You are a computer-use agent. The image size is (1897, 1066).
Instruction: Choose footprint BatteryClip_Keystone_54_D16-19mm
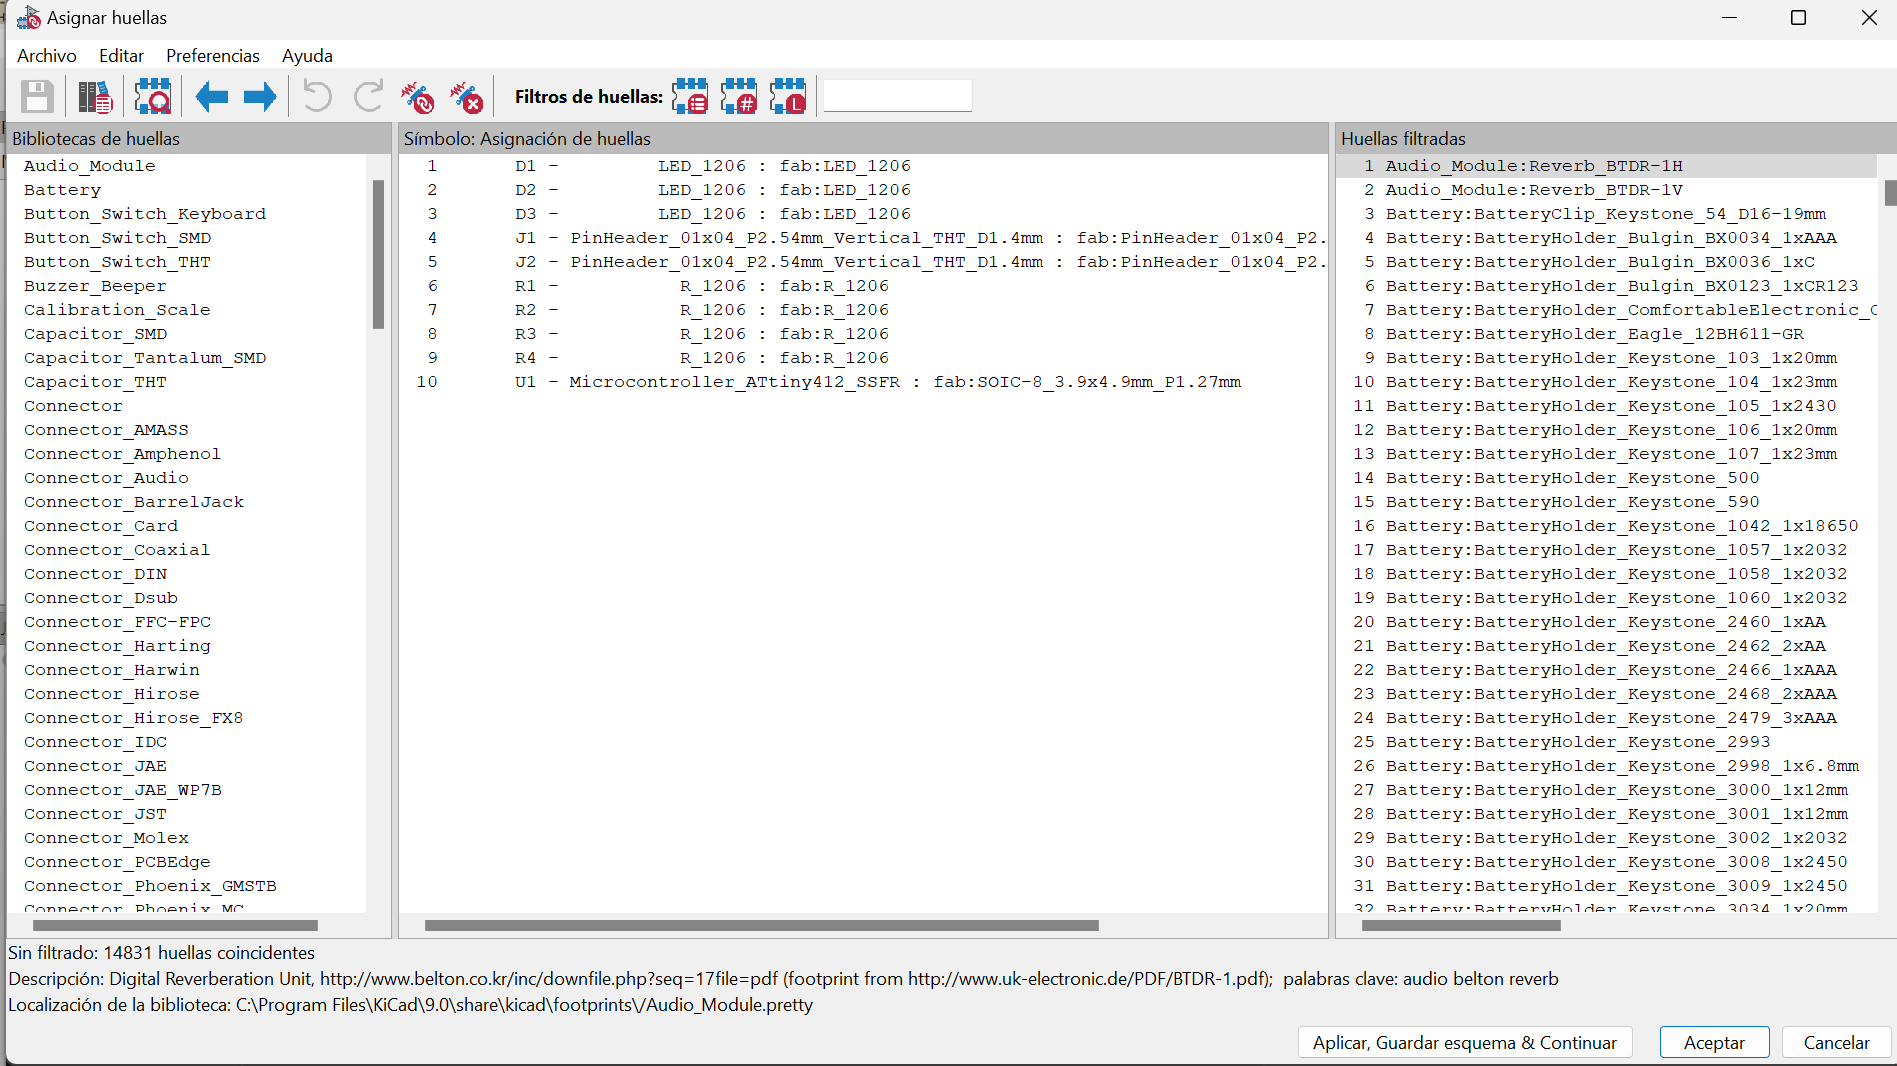[1606, 214]
